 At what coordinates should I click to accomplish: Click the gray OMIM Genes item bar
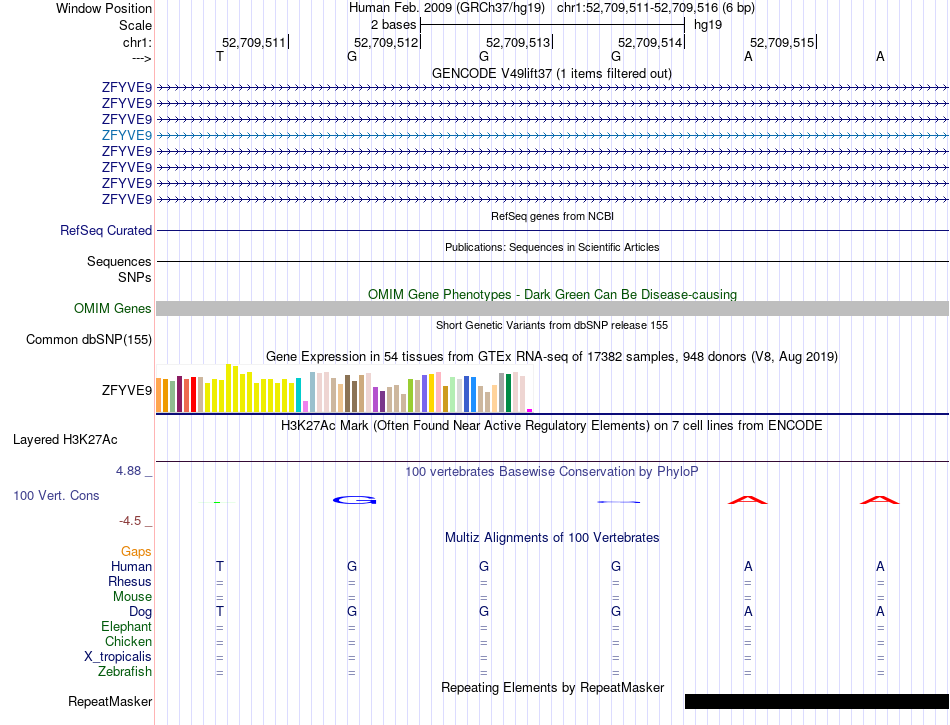(552, 308)
